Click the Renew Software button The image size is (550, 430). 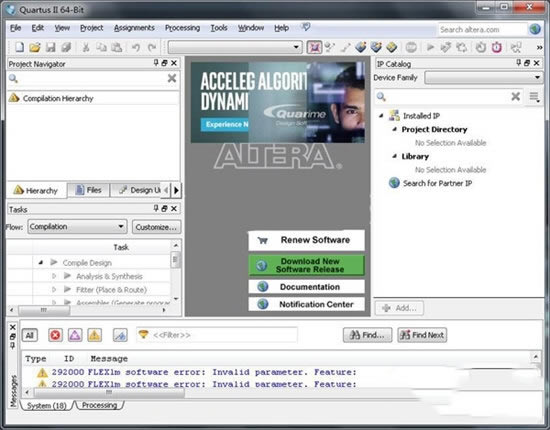[x=306, y=240]
